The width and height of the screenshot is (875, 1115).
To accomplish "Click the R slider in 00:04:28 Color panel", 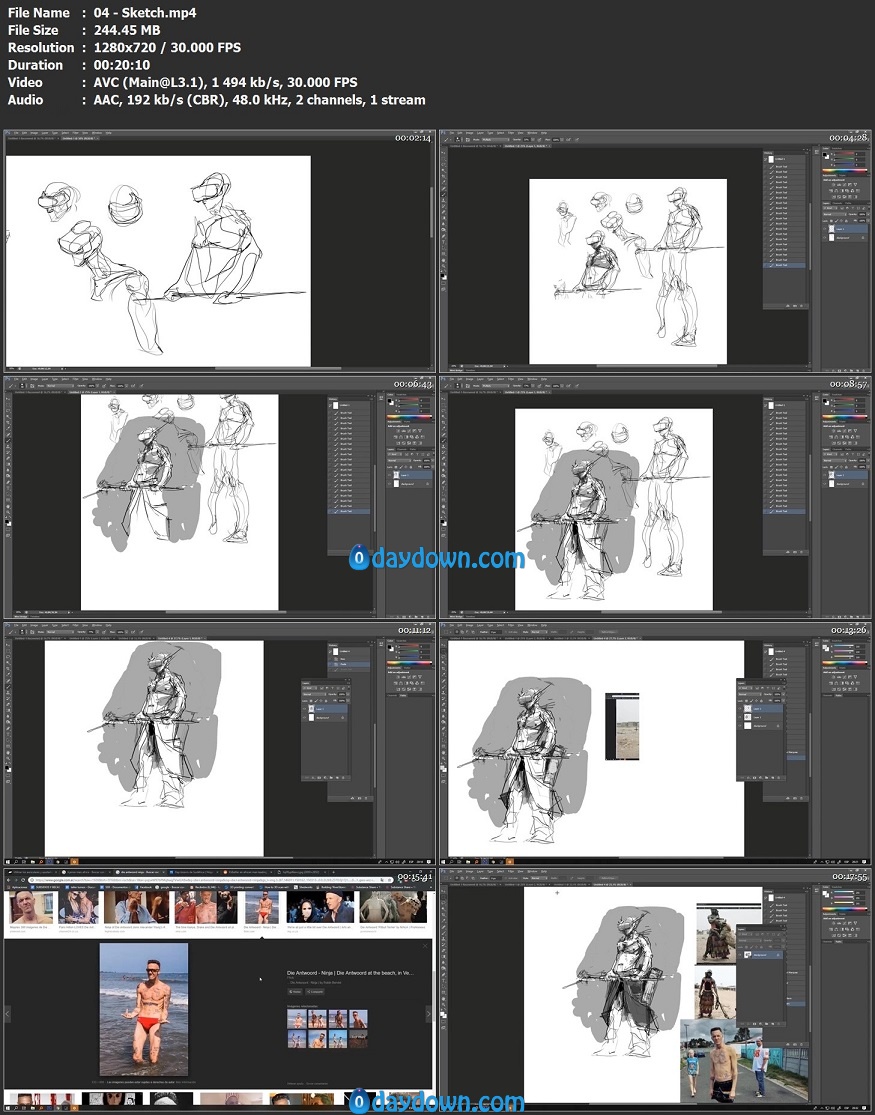I will pos(844,154).
